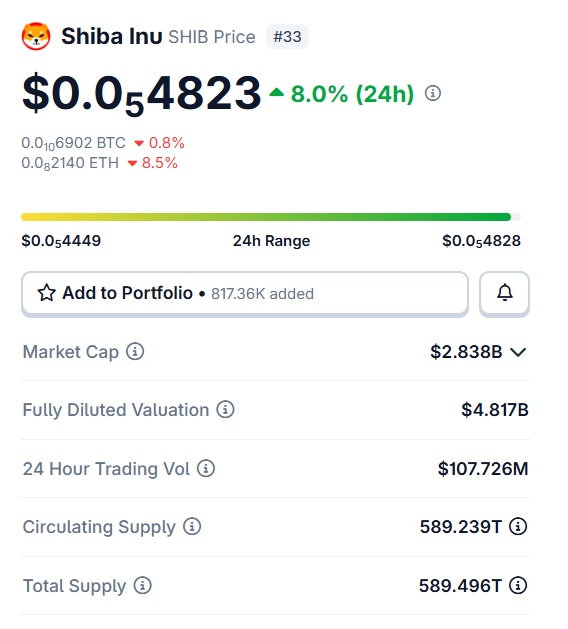Click the 817.36K added text
This screenshot has width=568, height=629.
(x=262, y=294)
